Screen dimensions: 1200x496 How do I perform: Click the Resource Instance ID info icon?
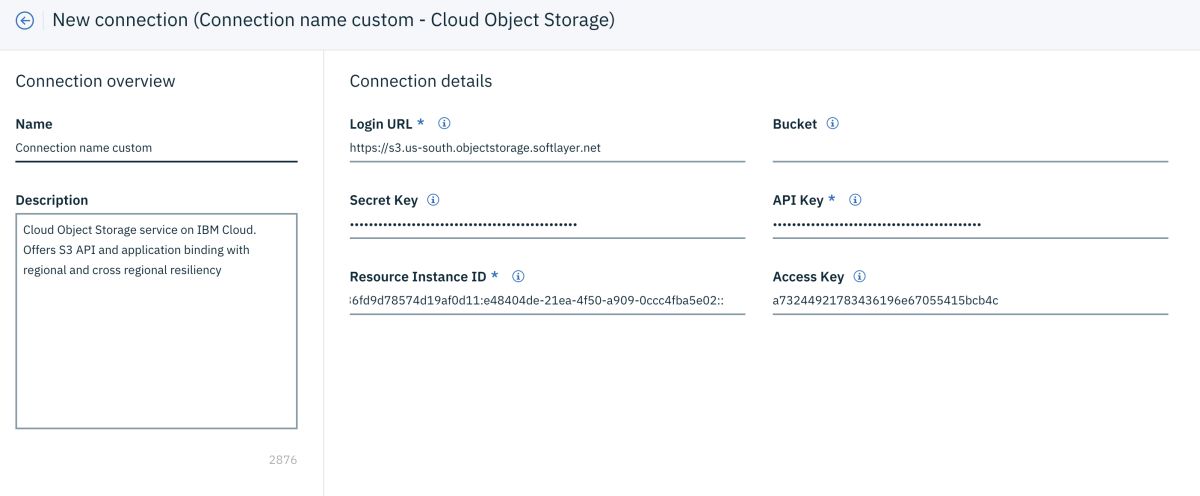click(x=518, y=276)
